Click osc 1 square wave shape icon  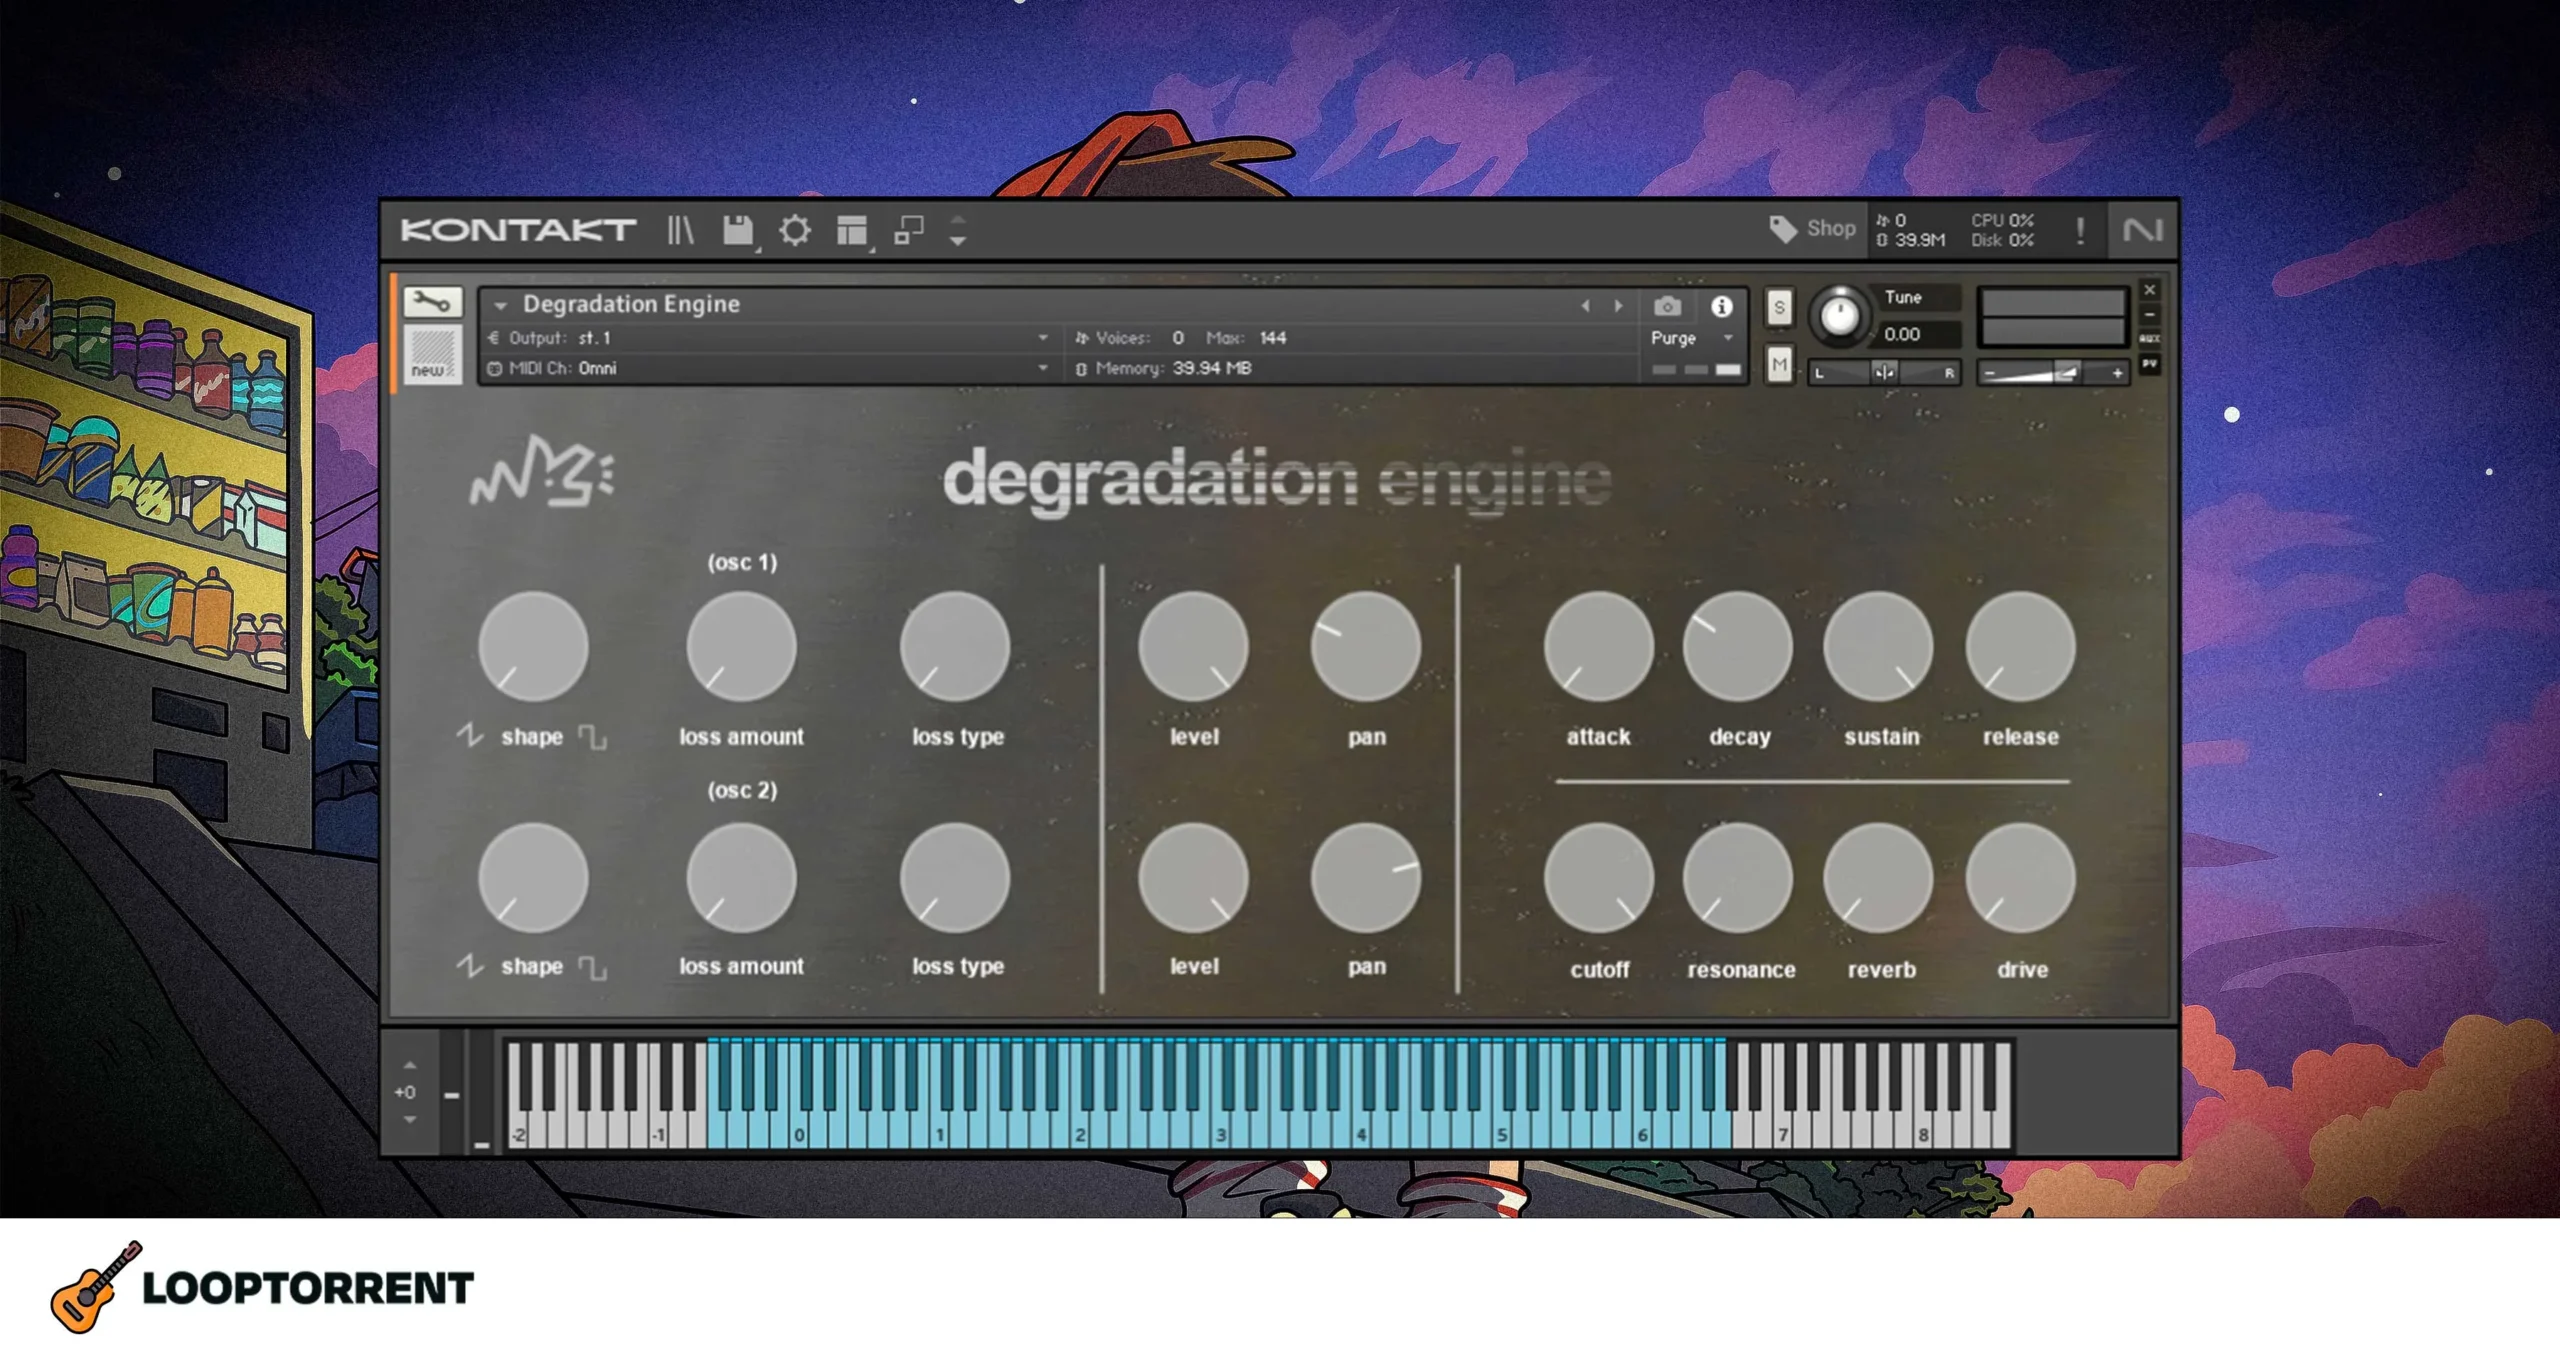593,737
